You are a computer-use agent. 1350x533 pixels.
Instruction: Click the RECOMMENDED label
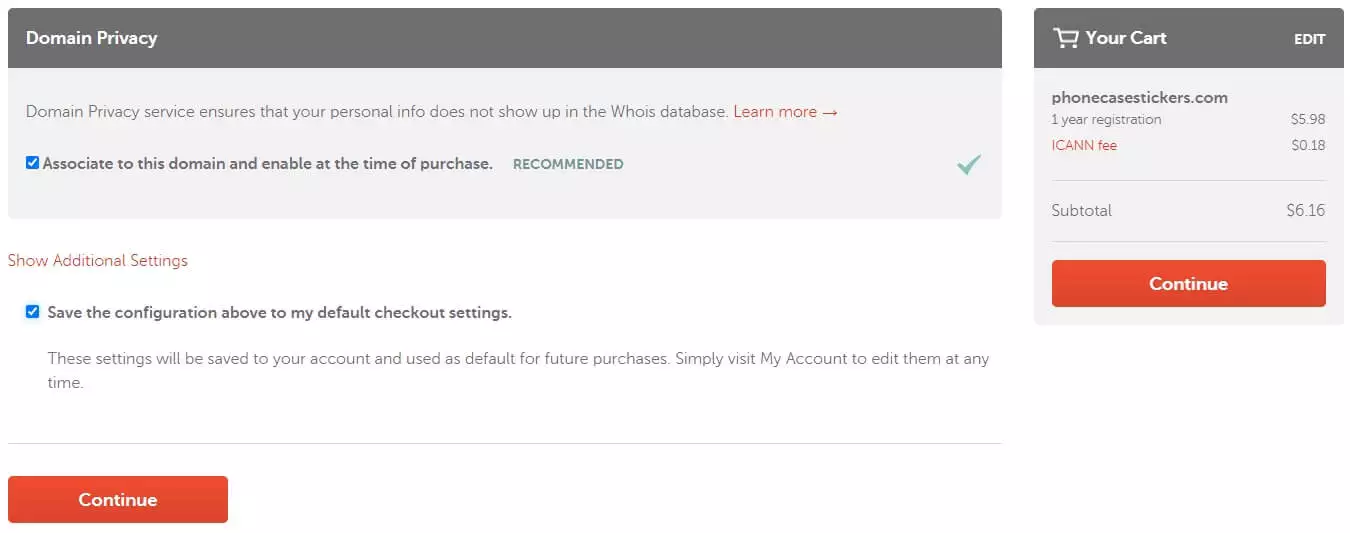(568, 164)
